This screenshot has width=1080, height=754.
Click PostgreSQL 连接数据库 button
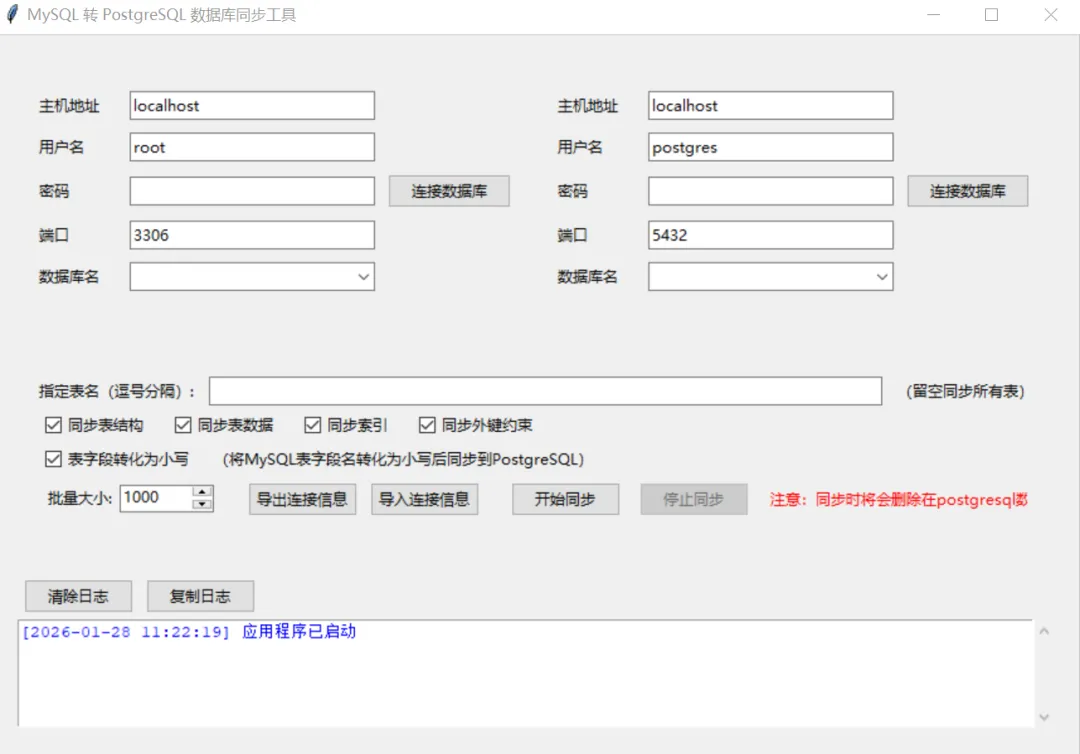click(x=968, y=191)
